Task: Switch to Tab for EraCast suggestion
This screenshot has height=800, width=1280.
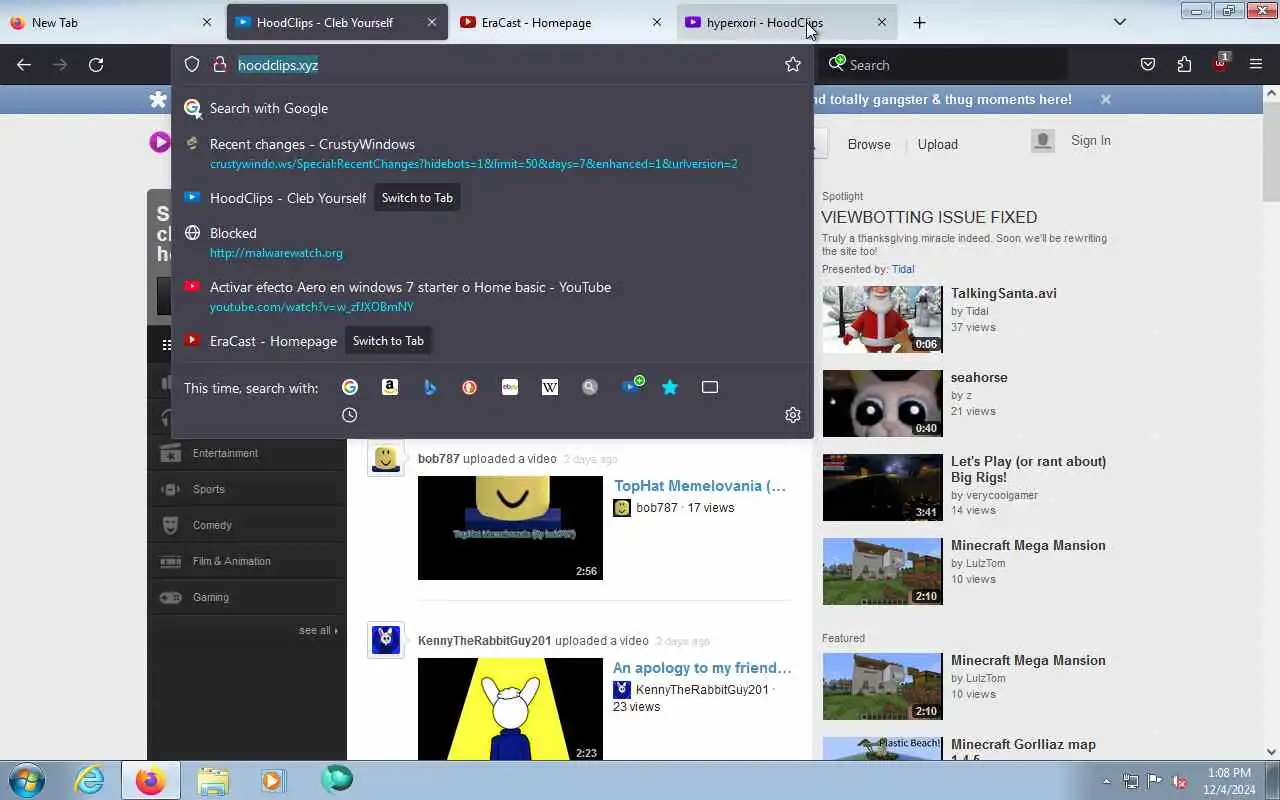Action: (x=388, y=341)
